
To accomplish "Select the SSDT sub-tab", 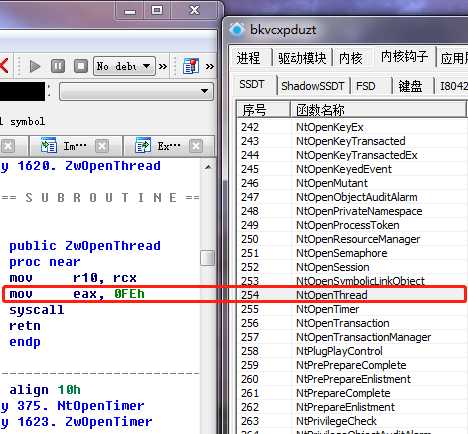I will click(252, 84).
